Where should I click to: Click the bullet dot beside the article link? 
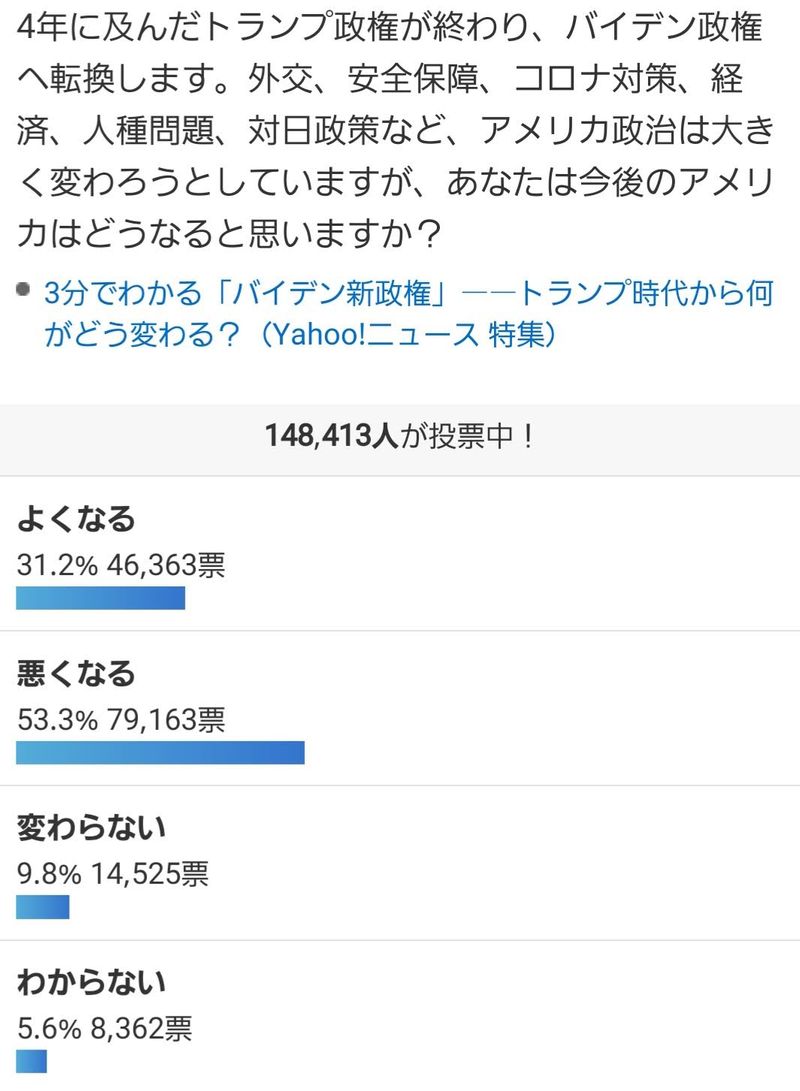24,291
